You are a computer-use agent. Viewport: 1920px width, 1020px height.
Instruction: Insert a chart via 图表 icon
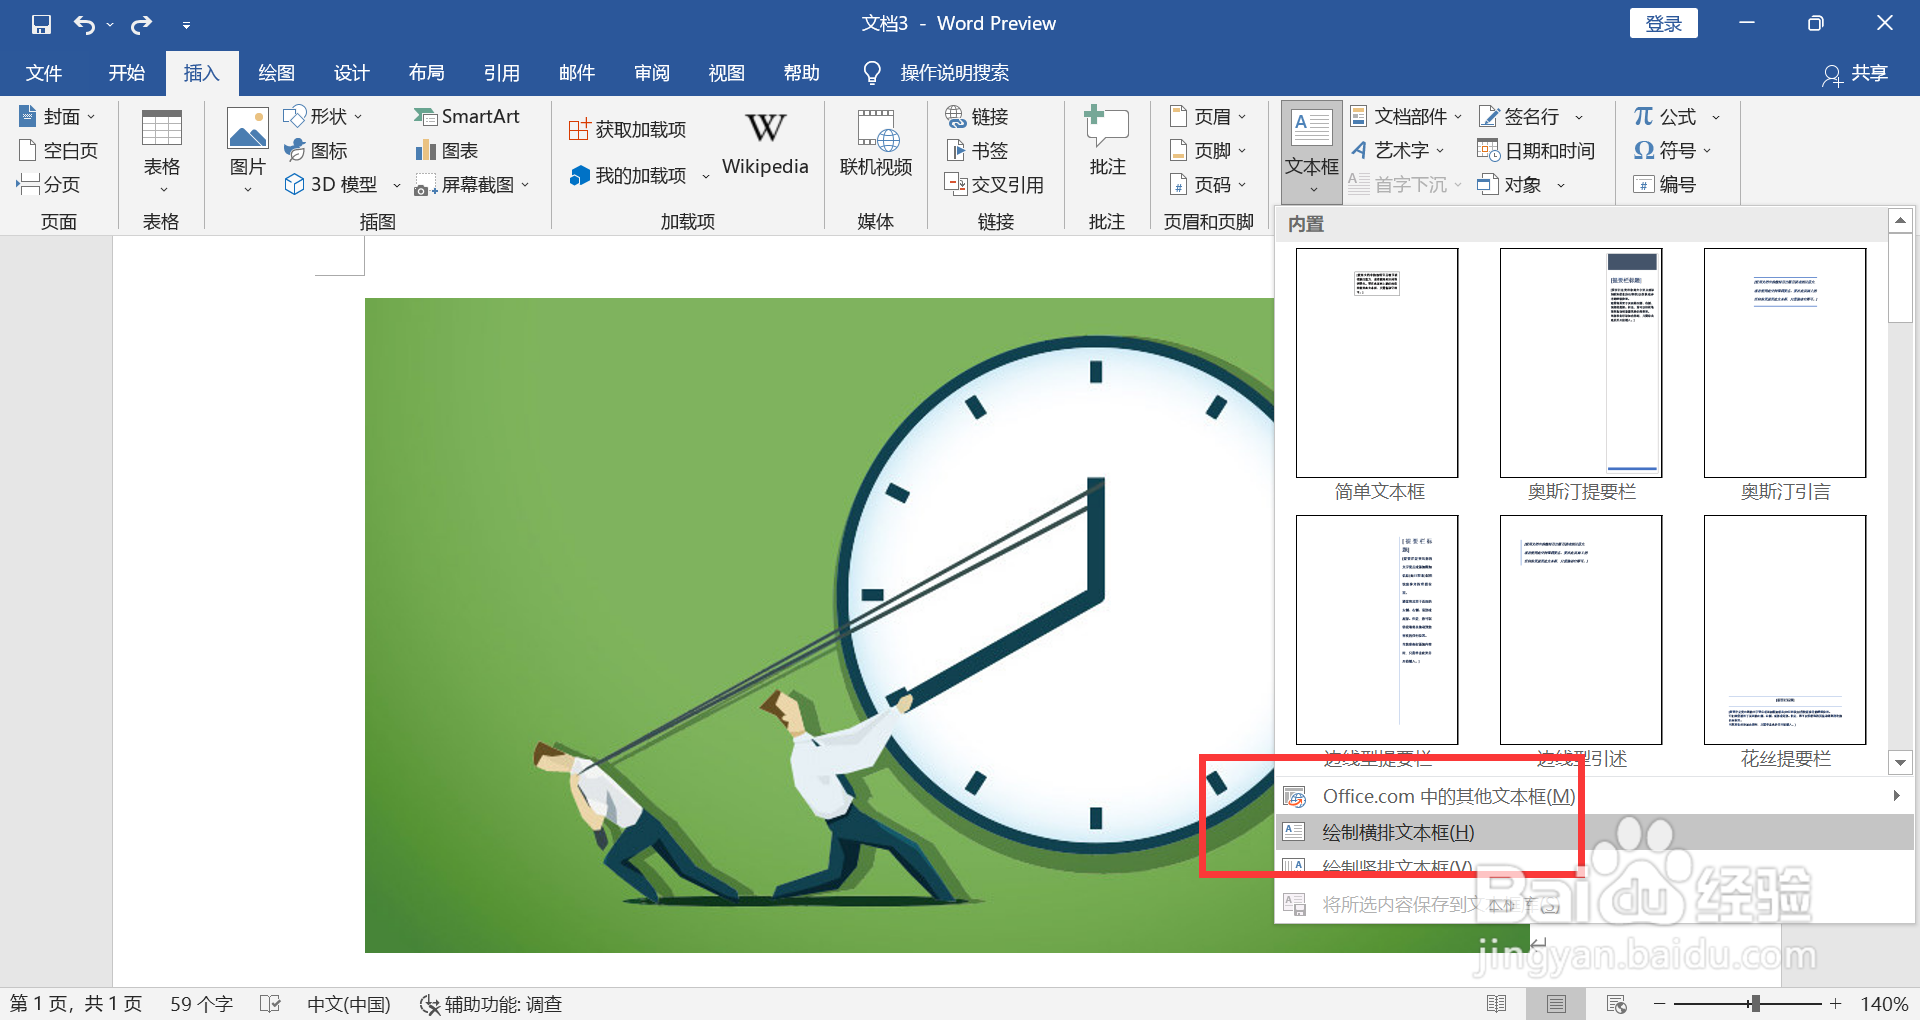click(x=446, y=150)
